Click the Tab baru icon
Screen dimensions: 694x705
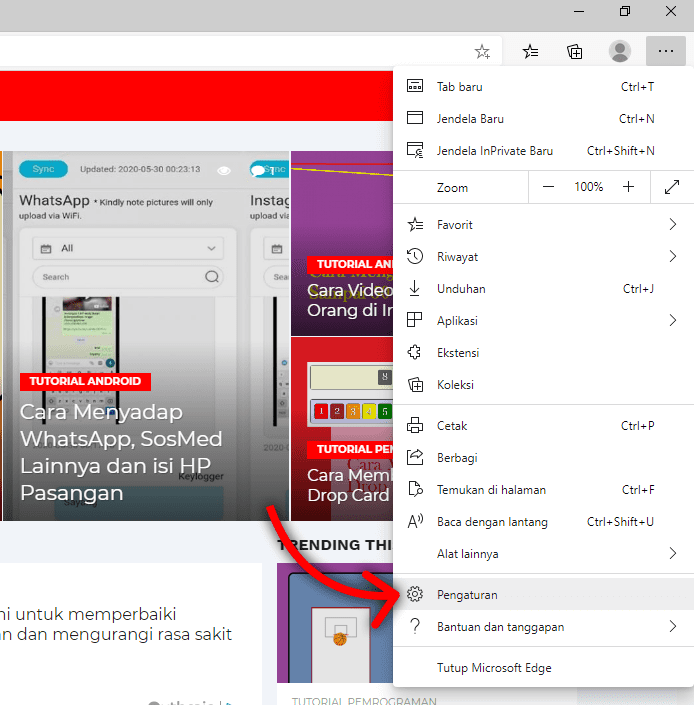(x=414, y=86)
